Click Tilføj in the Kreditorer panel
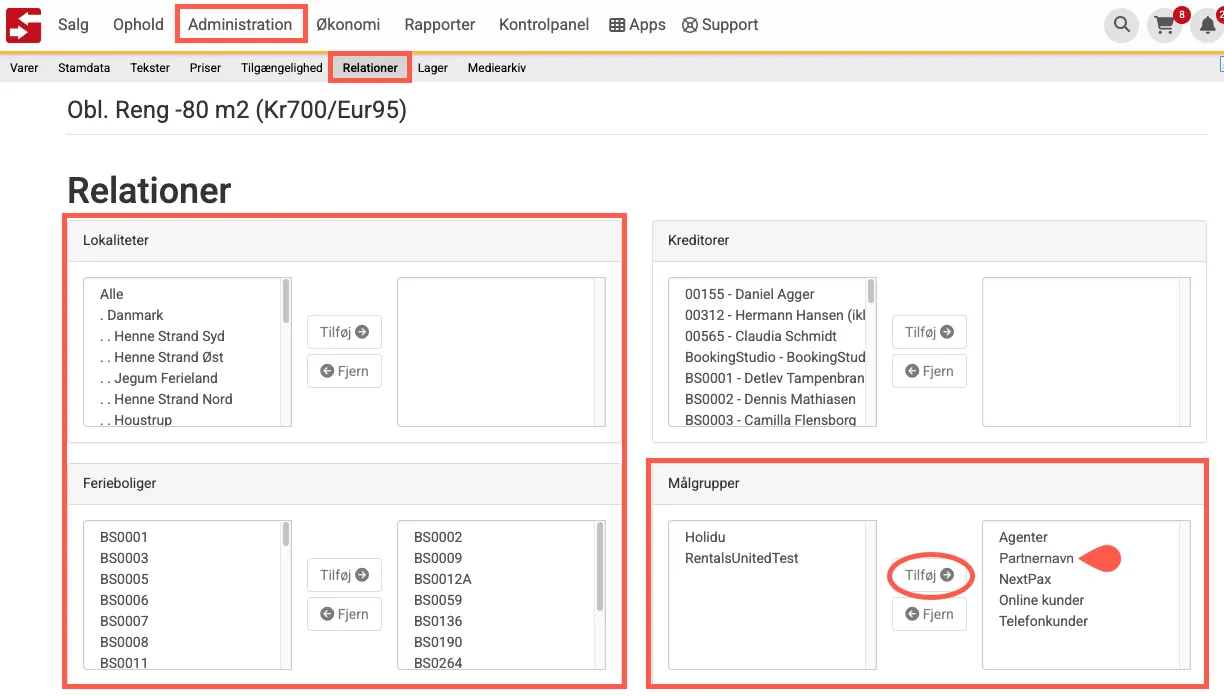The height and width of the screenshot is (696, 1224). point(929,332)
